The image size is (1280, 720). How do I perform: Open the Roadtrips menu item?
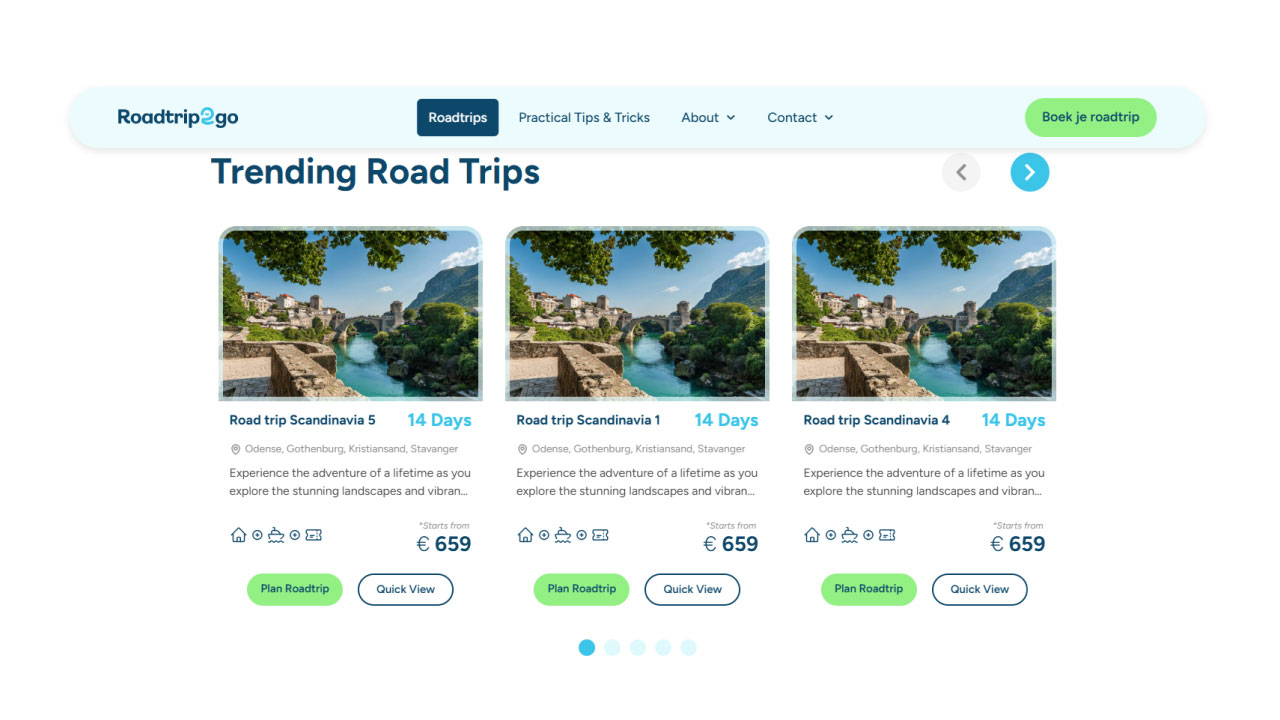(458, 117)
